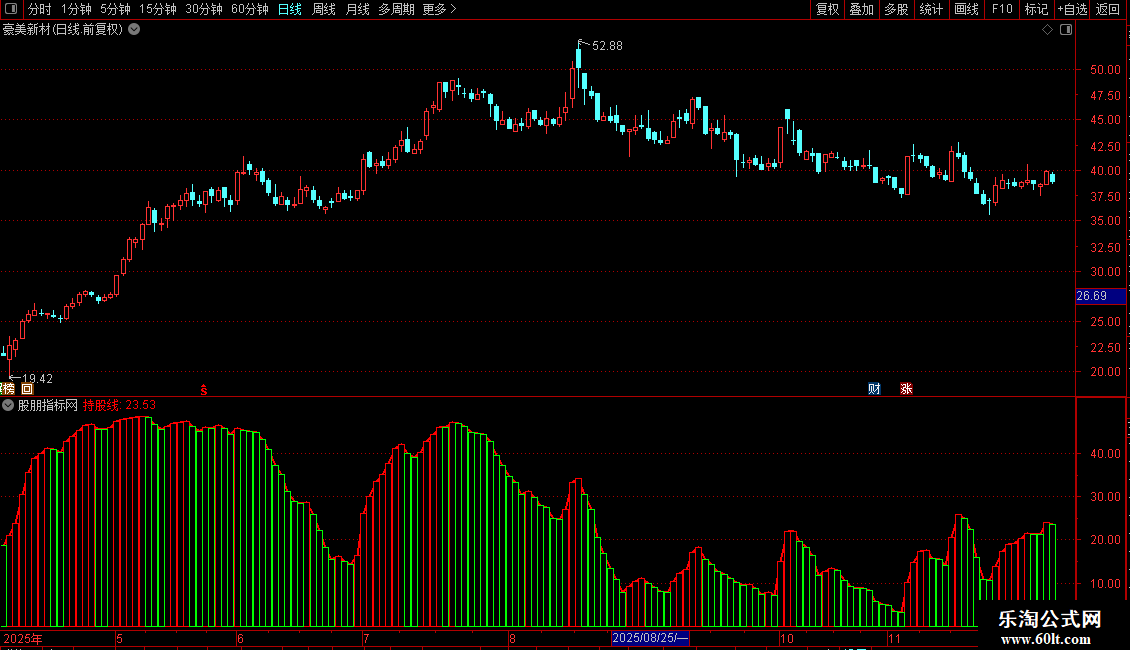
Task: Click the 2025/08/25 date cursor label
Action: click(x=651, y=638)
